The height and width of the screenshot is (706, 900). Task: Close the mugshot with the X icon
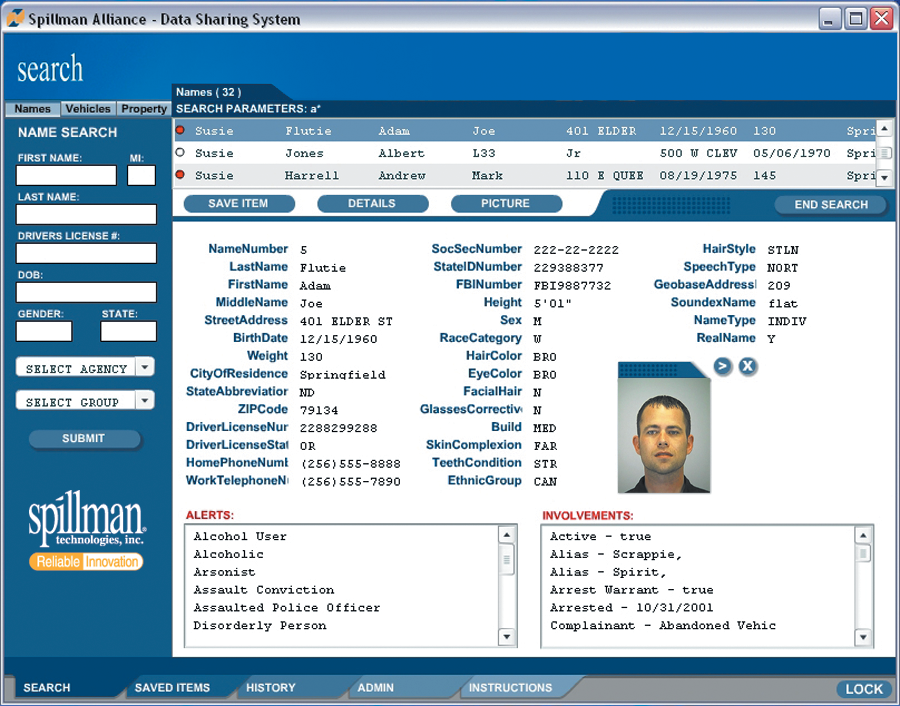[x=747, y=367]
